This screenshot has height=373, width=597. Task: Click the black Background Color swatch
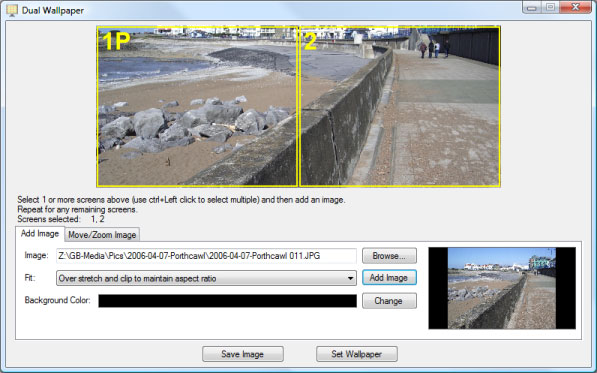click(x=227, y=301)
